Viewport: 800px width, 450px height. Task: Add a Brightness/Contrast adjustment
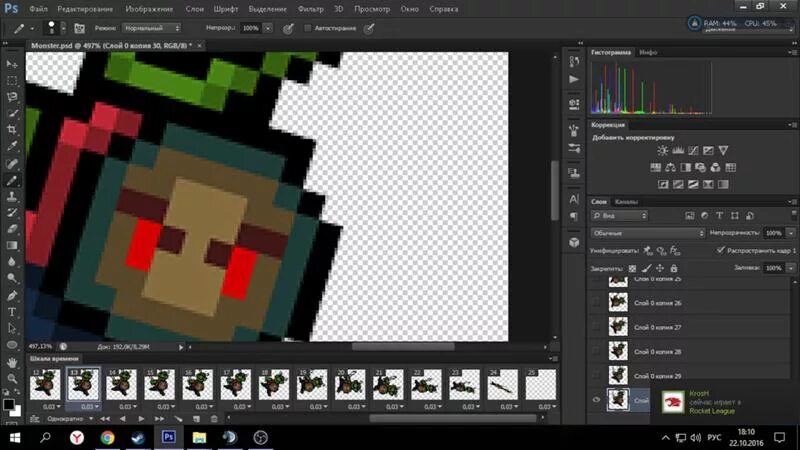(x=663, y=151)
